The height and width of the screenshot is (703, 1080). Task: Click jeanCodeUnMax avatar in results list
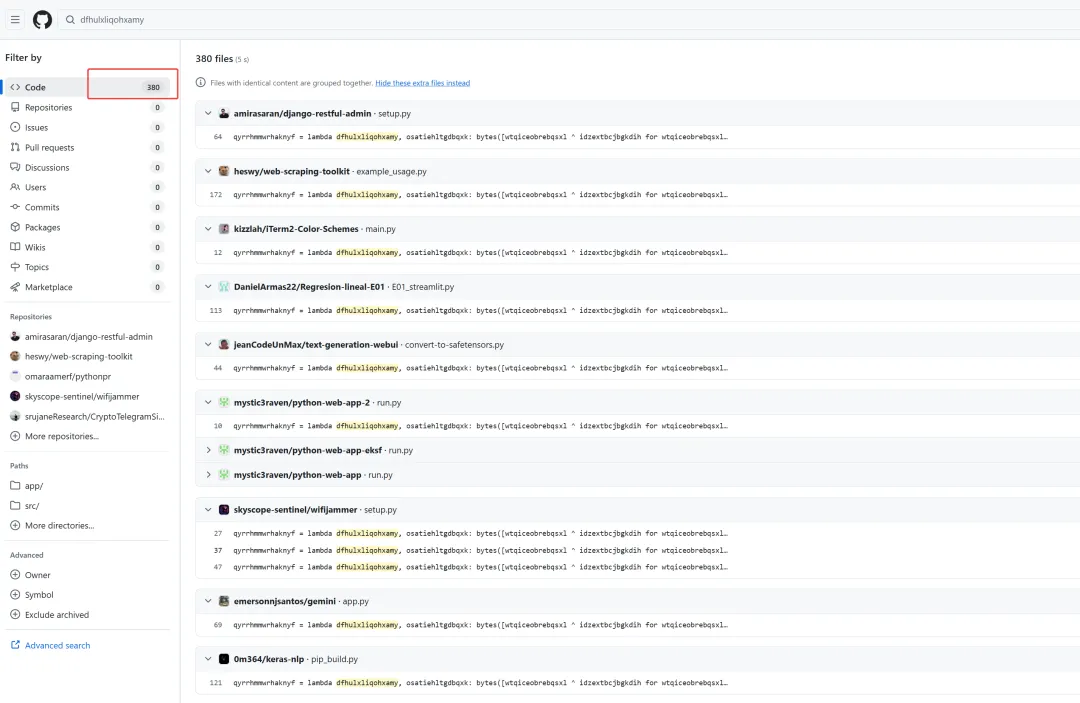pyautogui.click(x=224, y=345)
